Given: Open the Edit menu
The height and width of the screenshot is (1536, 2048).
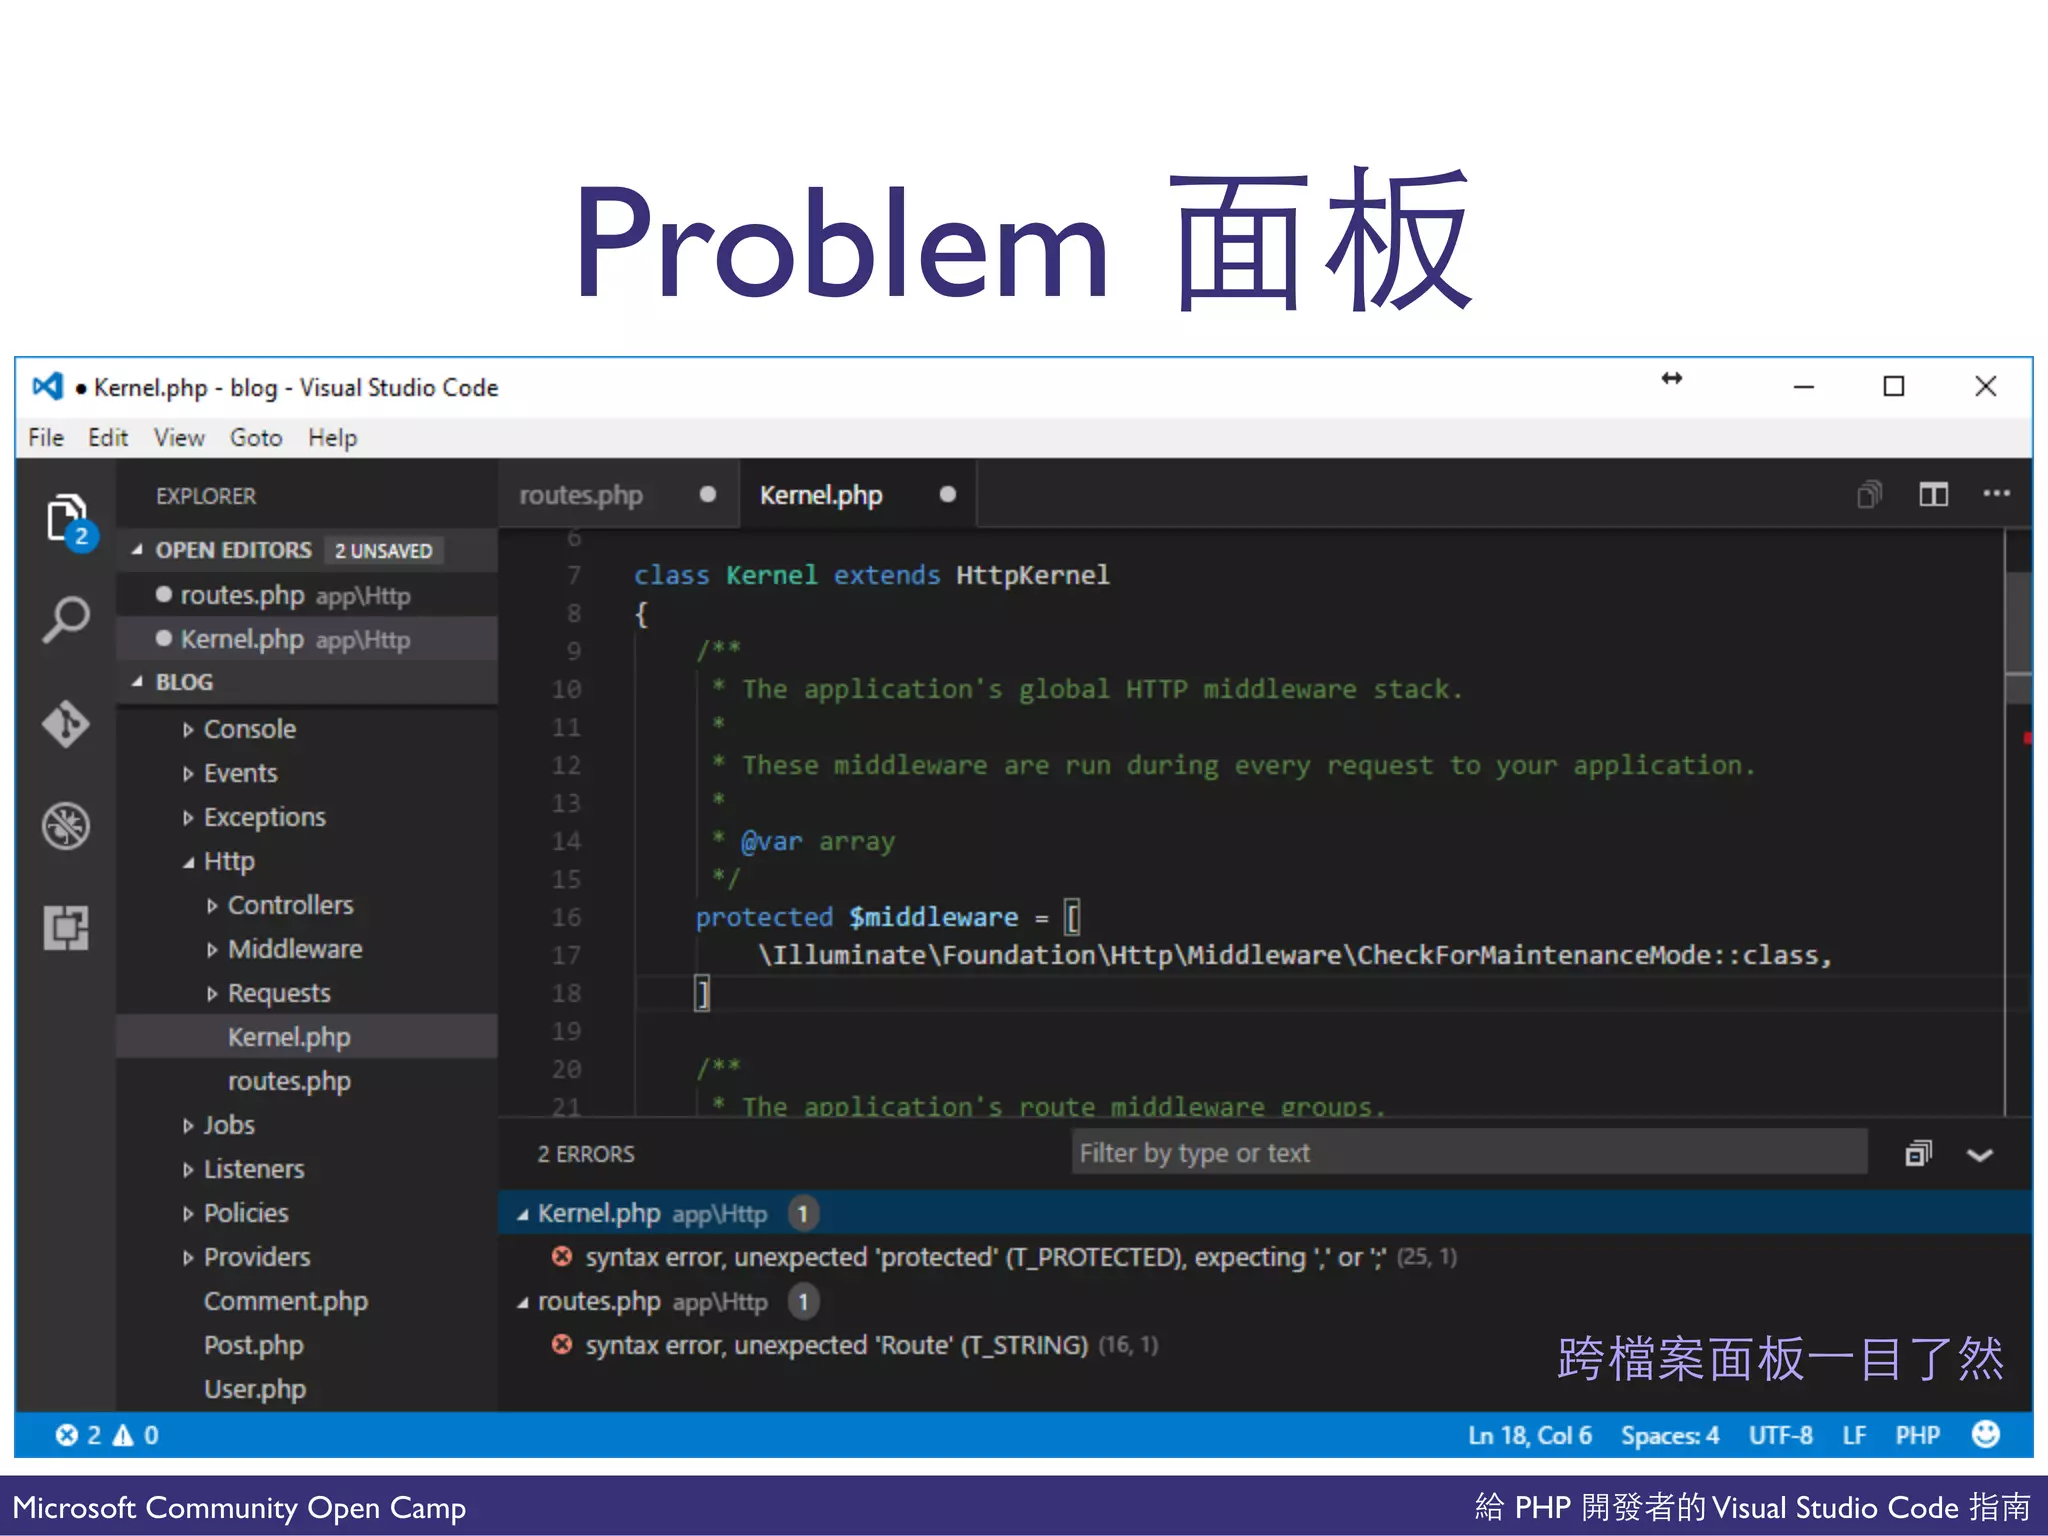Looking at the screenshot, I should click(108, 437).
